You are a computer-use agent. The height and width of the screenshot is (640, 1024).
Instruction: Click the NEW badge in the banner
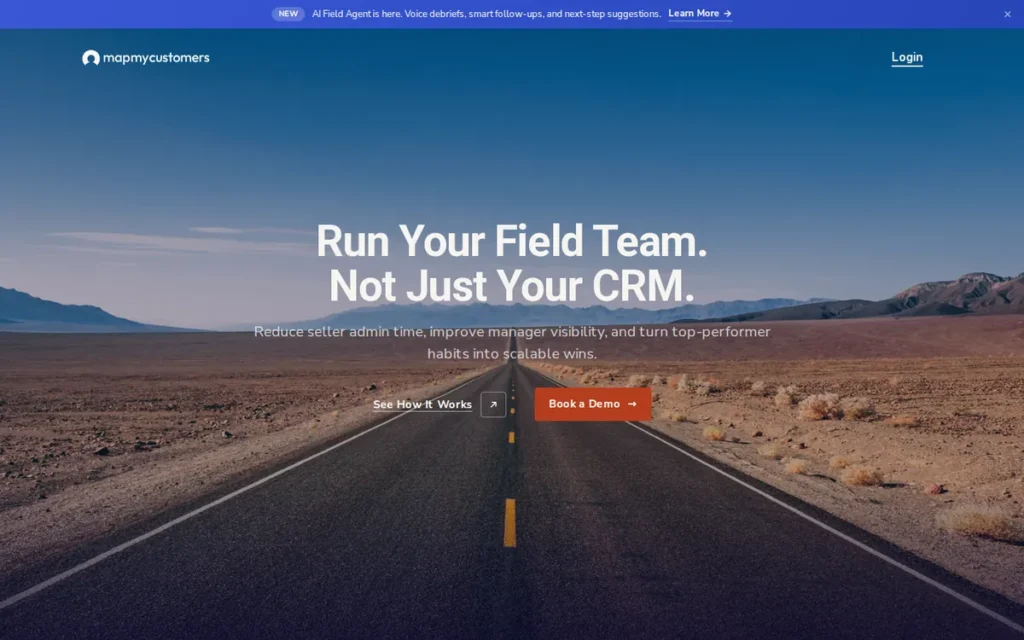point(288,14)
